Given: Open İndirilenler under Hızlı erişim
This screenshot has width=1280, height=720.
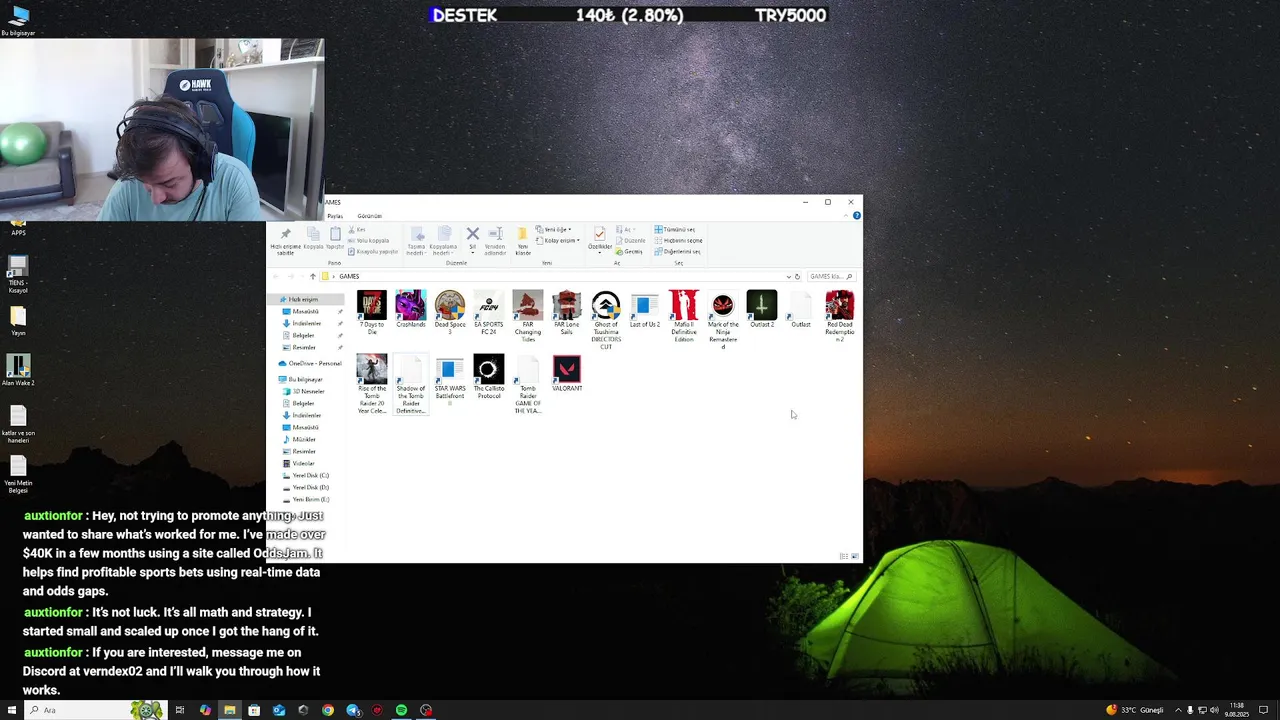Looking at the screenshot, I should click(x=306, y=324).
